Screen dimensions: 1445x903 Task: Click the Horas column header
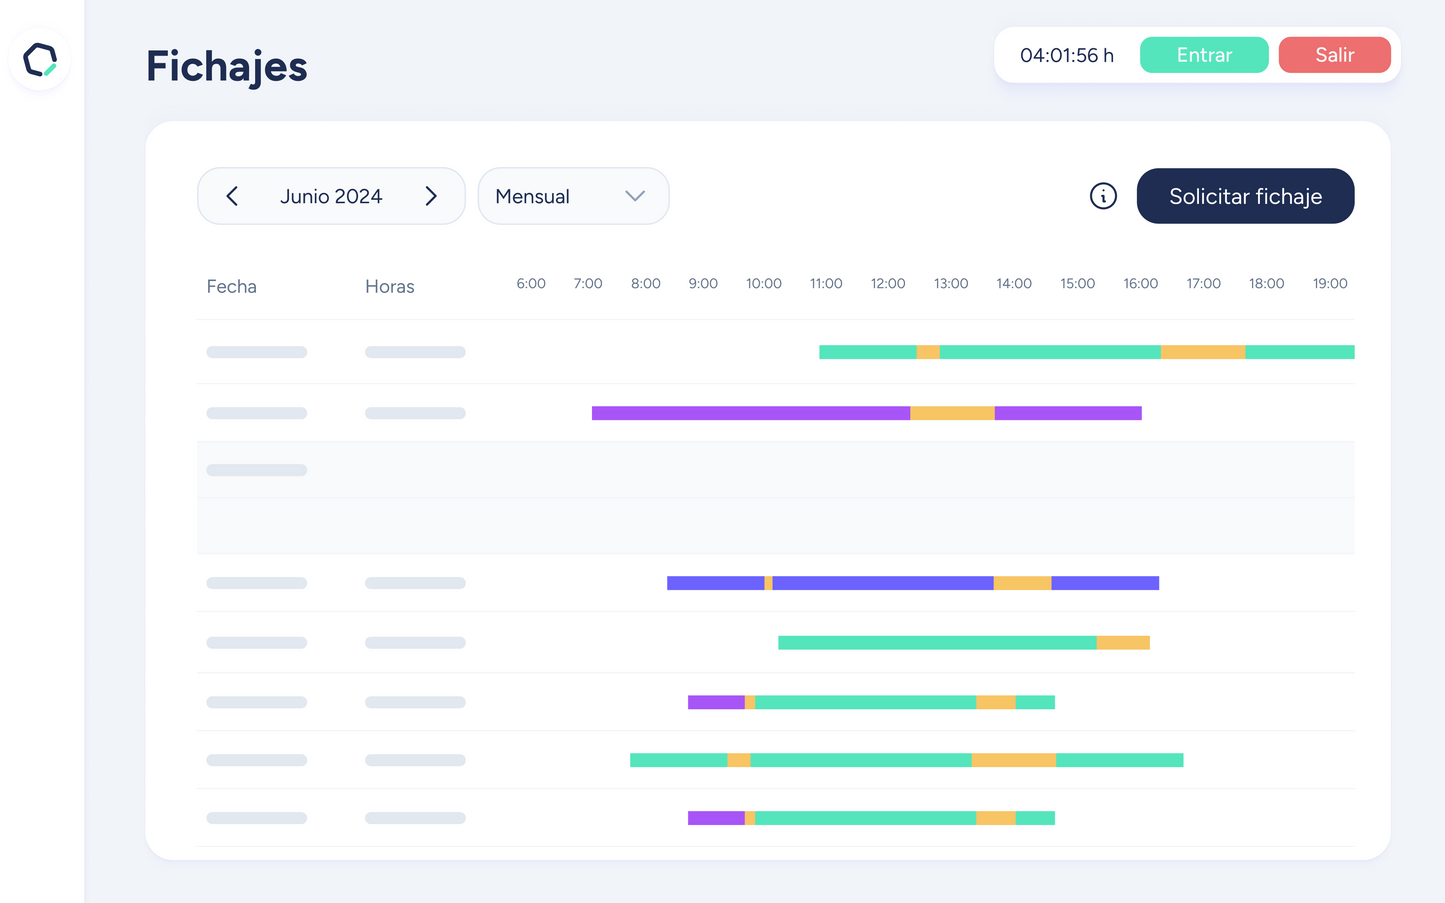389,287
